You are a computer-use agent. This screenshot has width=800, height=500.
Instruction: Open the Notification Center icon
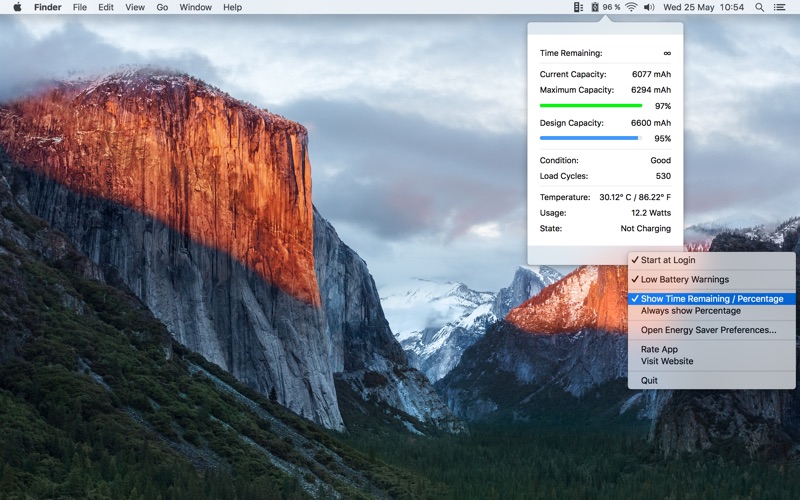779,7
